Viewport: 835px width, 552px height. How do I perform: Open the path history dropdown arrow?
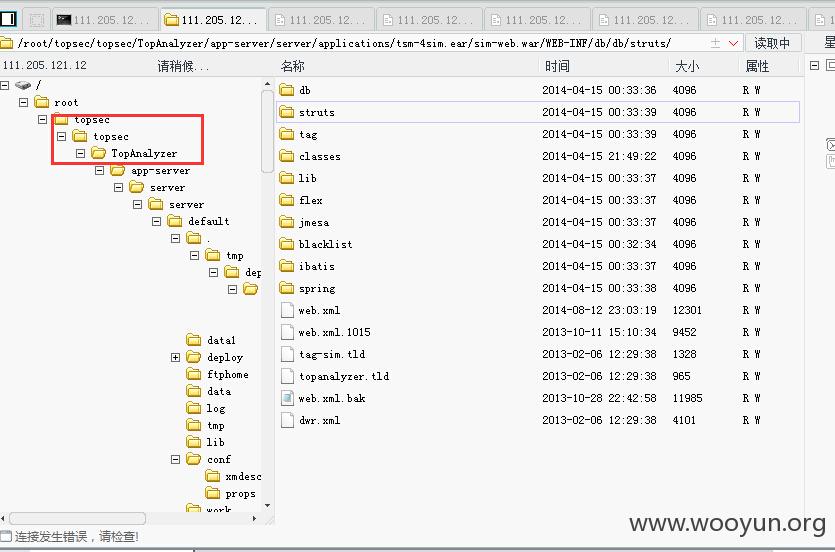[x=733, y=43]
